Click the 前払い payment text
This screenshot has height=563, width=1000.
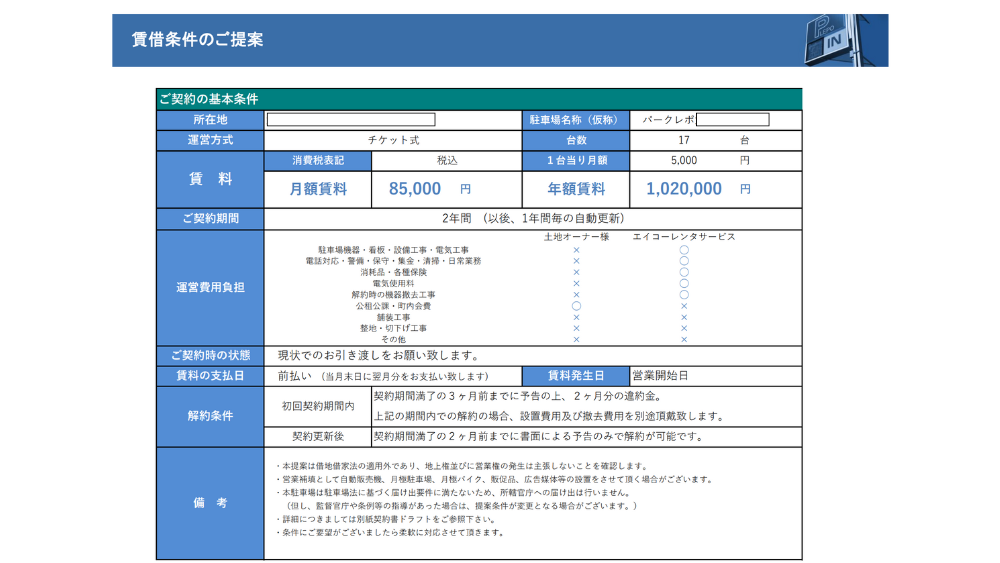pyautogui.click(x=383, y=376)
